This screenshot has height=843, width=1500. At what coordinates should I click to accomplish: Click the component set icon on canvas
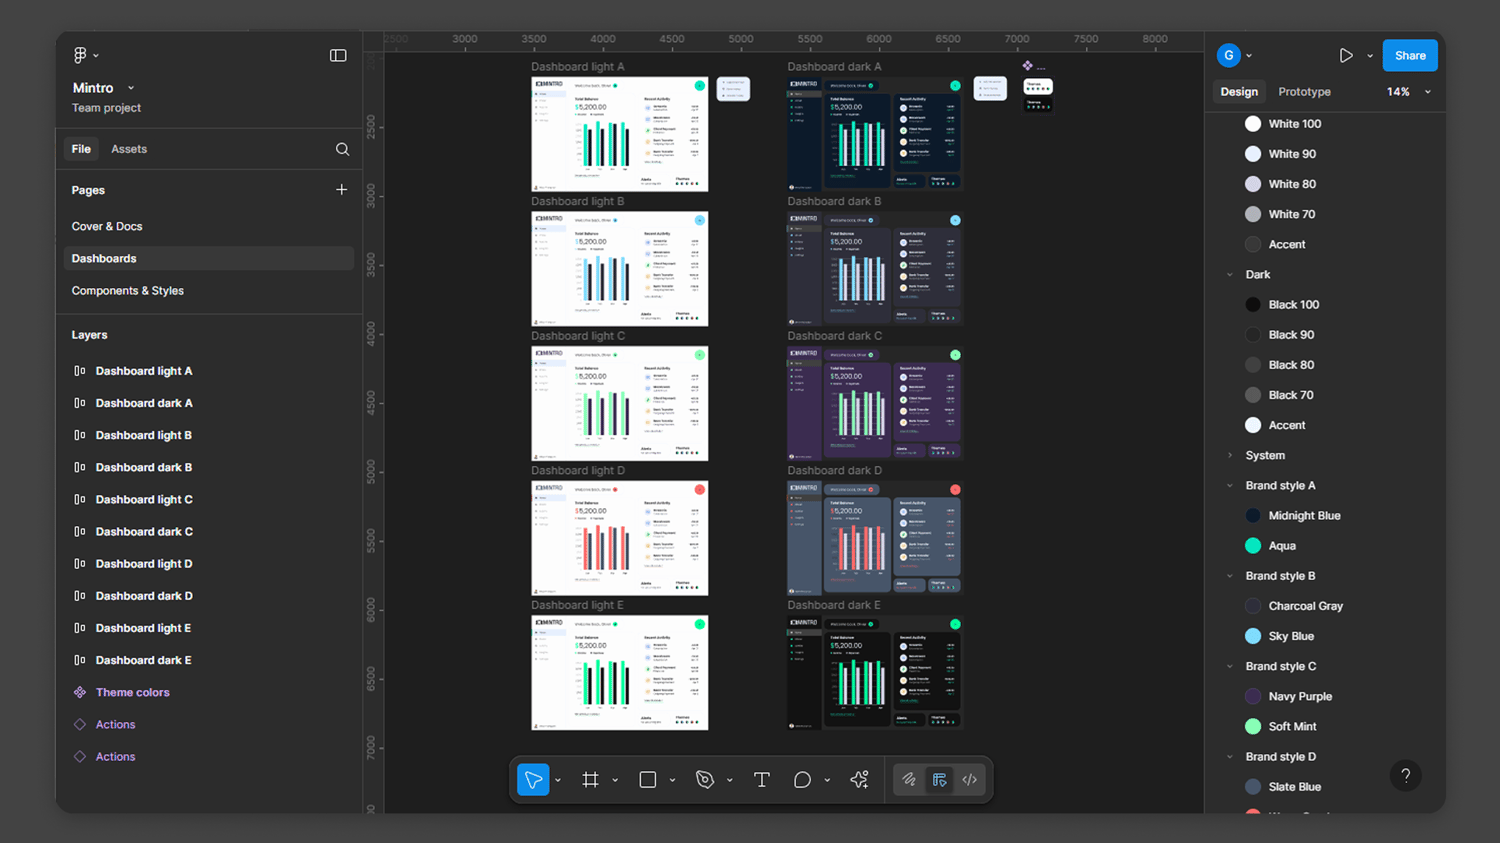tap(1027, 66)
